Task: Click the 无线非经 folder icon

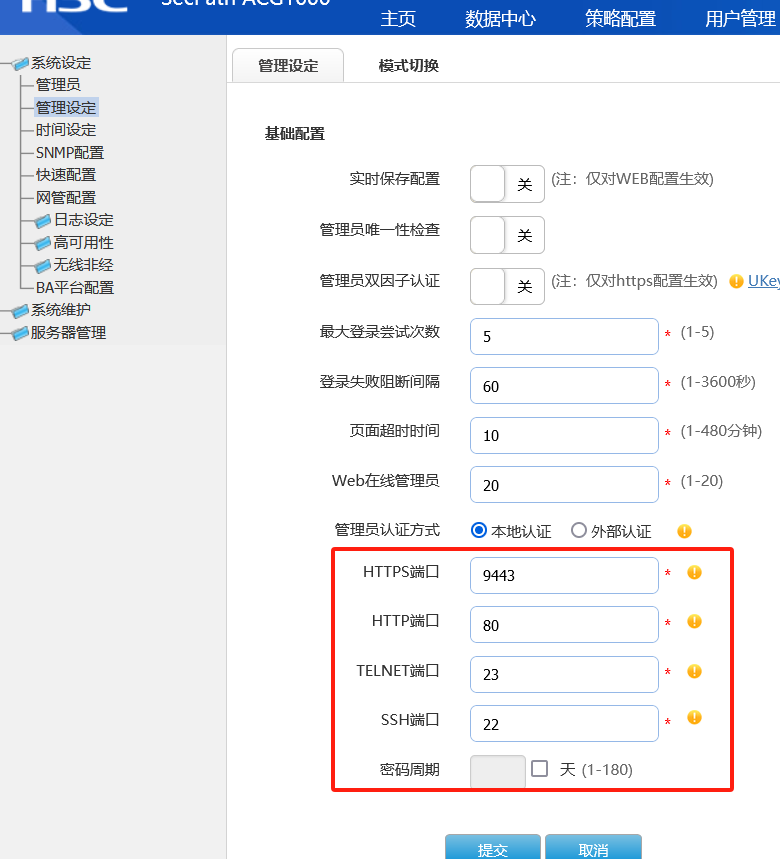Action: point(42,266)
